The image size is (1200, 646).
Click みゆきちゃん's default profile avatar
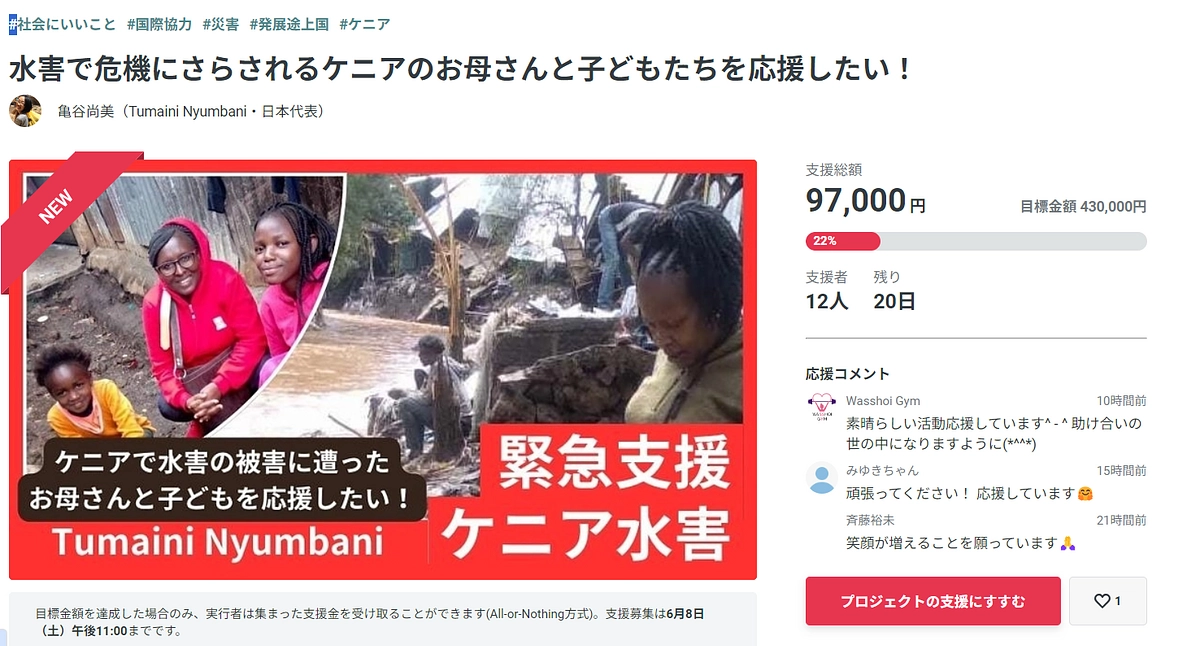coord(821,478)
